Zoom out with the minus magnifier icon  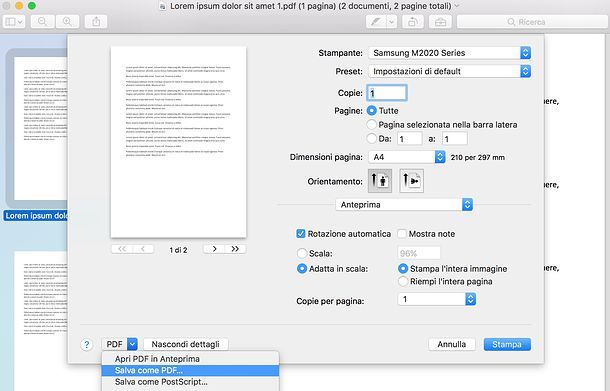pyautogui.click(x=42, y=22)
